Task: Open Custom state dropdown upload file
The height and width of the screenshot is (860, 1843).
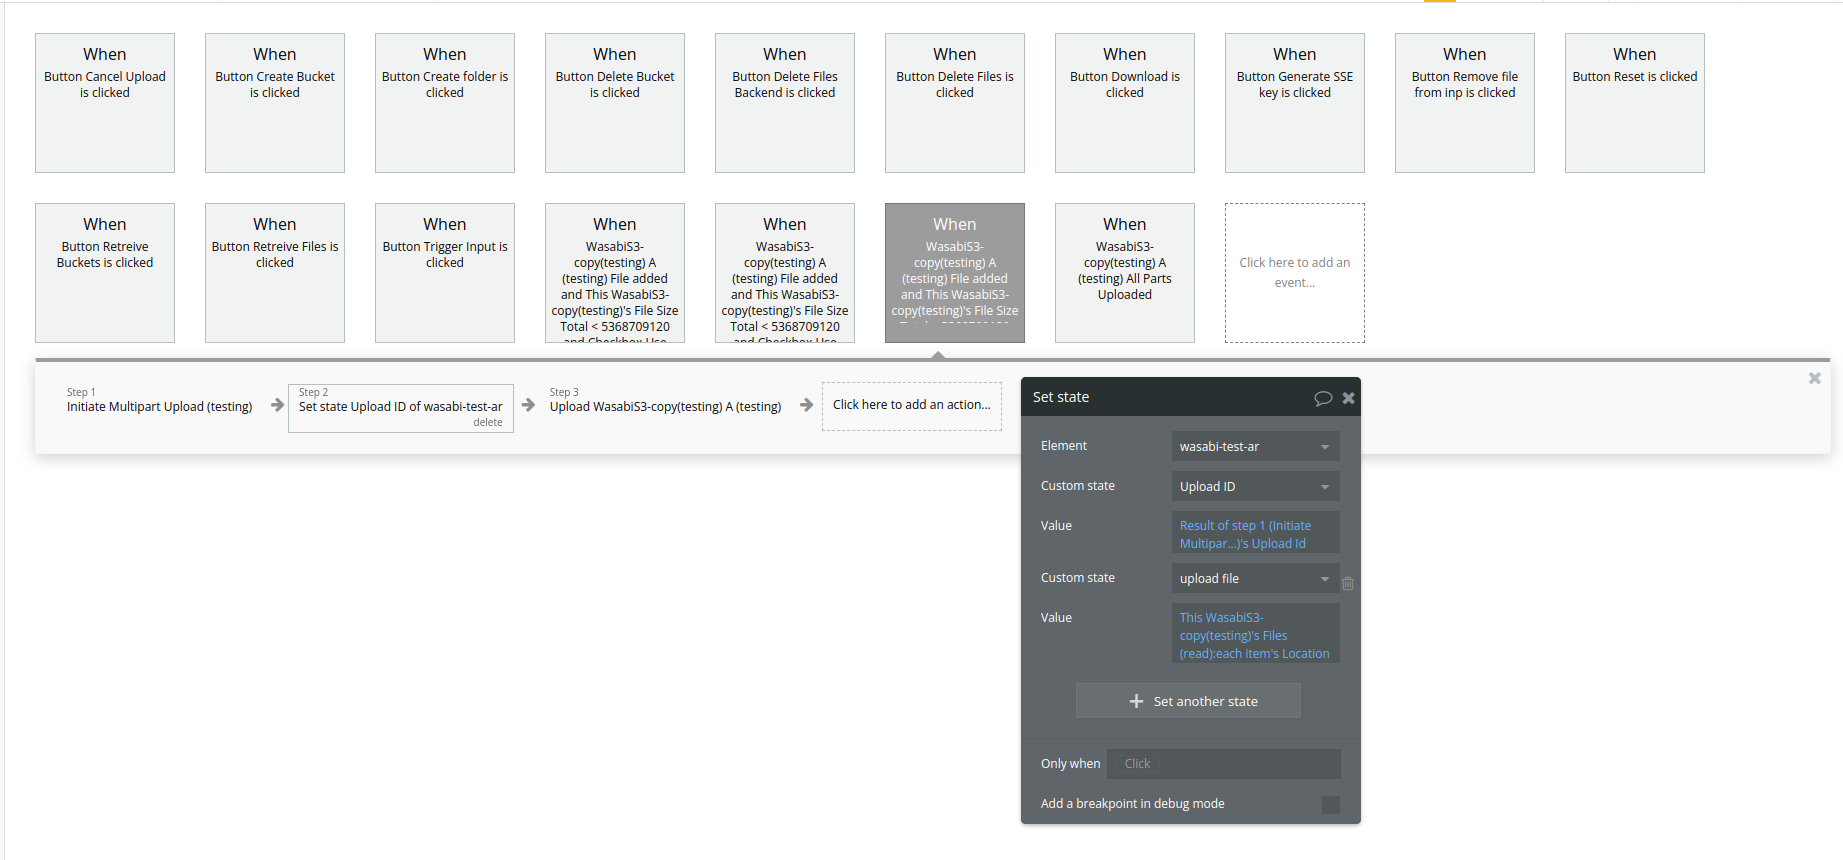Action: coord(1255,578)
